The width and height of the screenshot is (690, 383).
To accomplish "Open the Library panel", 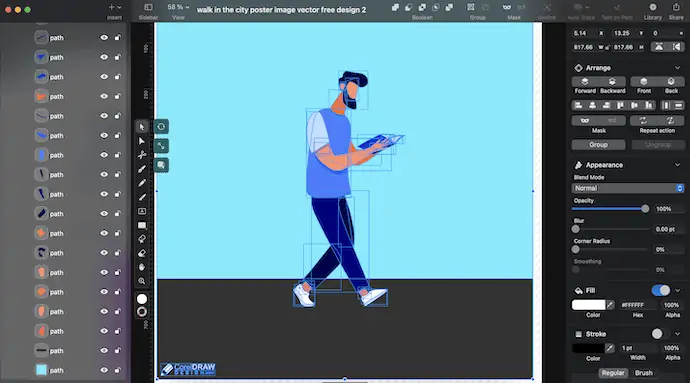I will [x=653, y=11].
